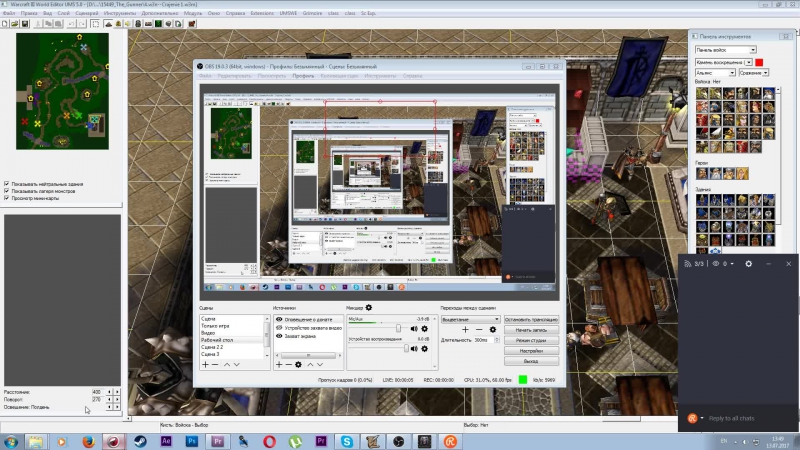This screenshot has height=450, width=800.
Task: Toggle 'Просмотр миникарты' checkbox
Action: coord(7,198)
